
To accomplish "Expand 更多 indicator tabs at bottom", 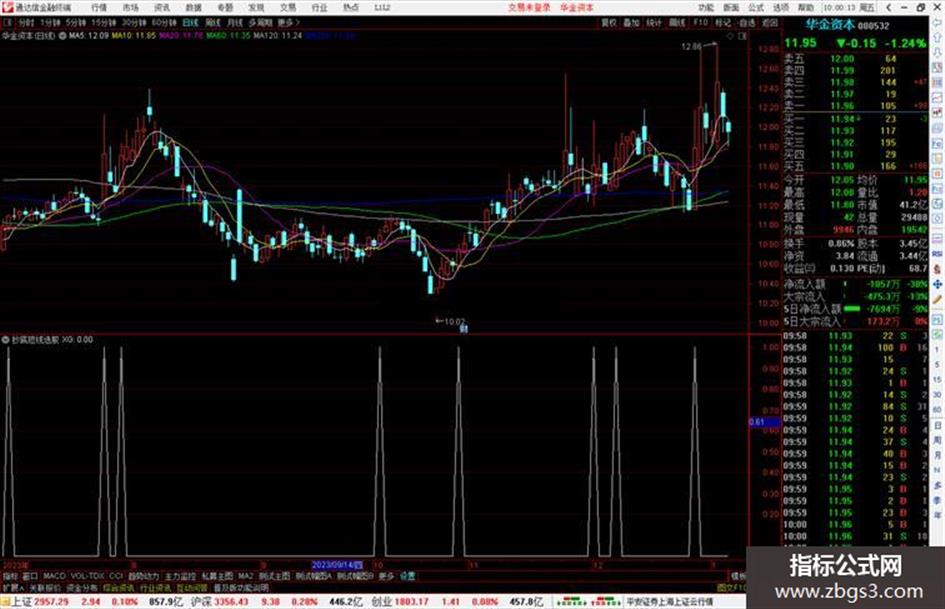I will click(x=386, y=576).
